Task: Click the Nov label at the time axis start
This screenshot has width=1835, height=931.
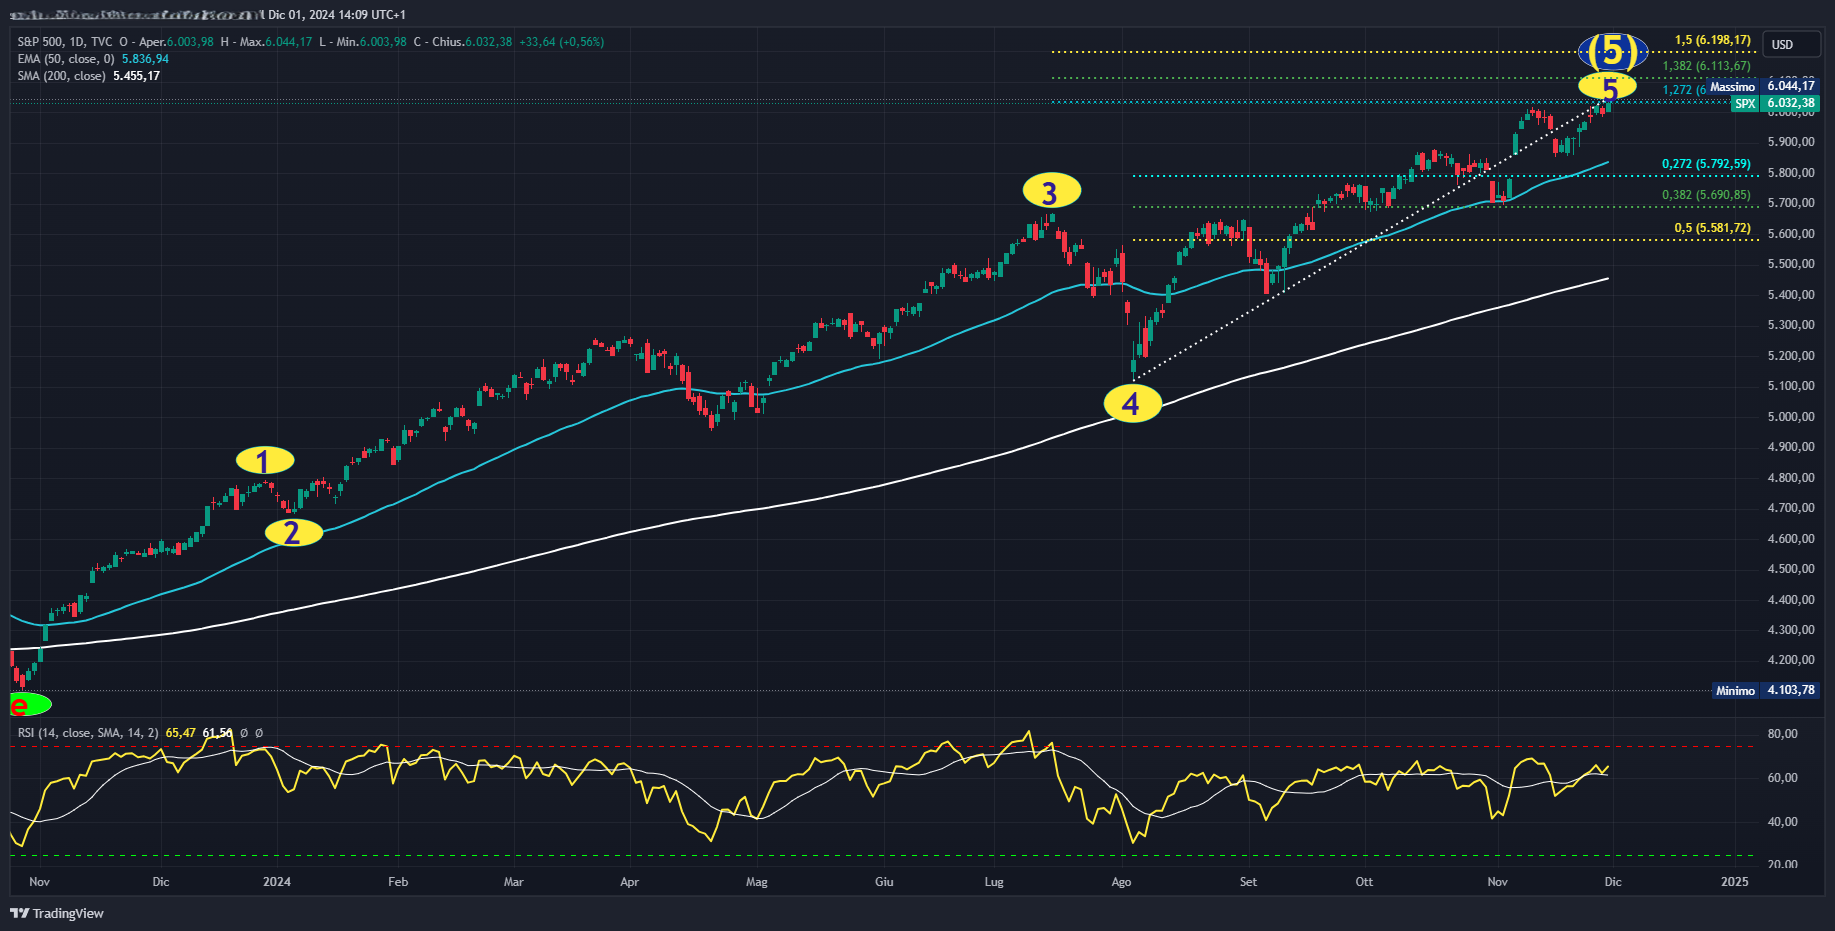Action: tap(40, 882)
